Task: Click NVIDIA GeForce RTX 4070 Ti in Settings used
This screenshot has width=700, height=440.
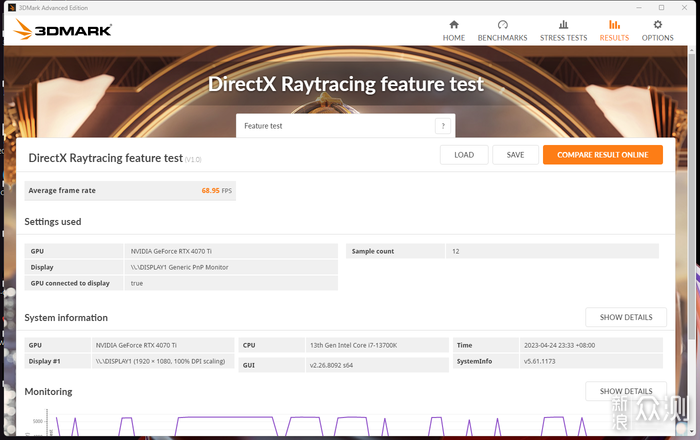Action: click(171, 251)
